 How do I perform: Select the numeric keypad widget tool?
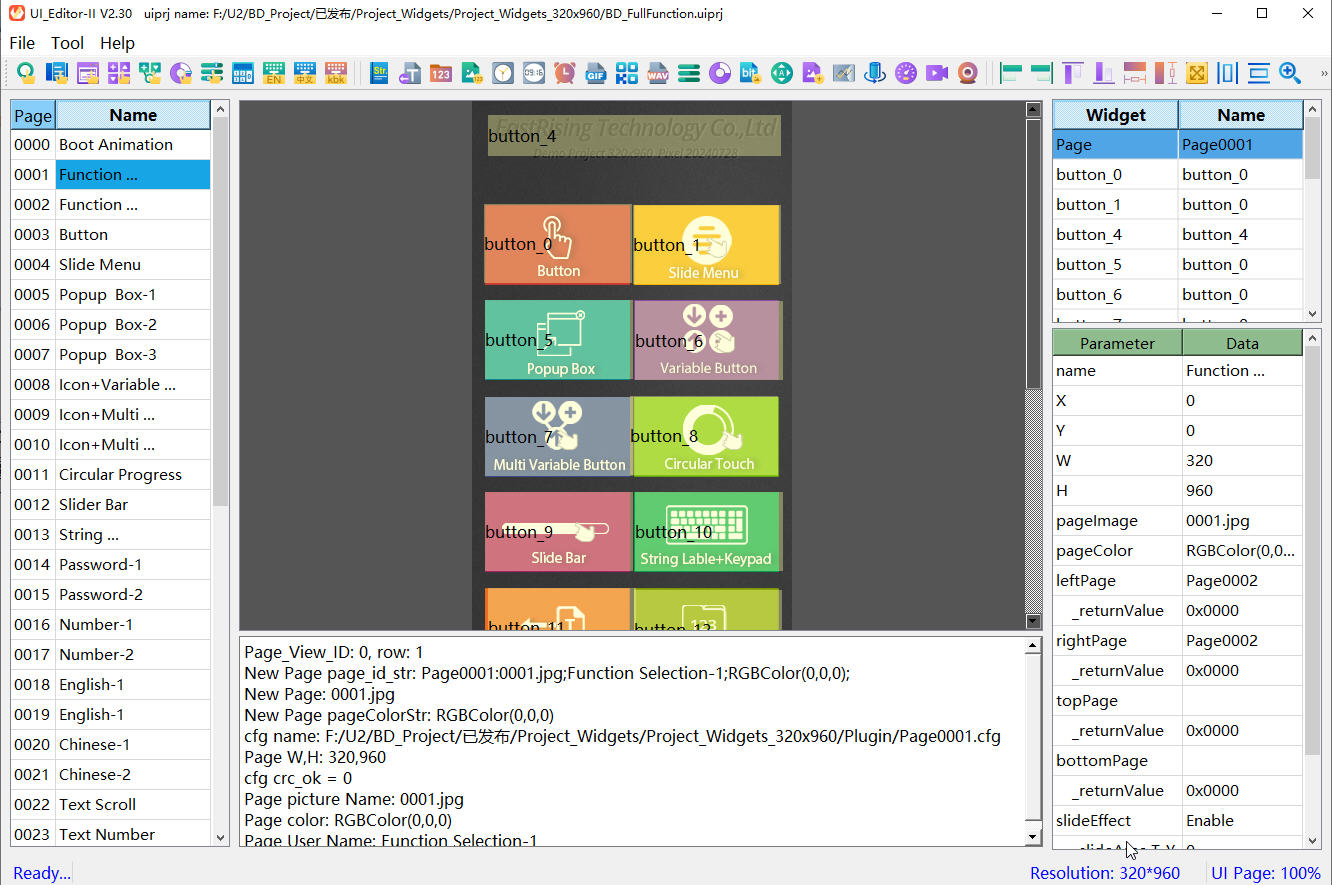click(x=243, y=73)
